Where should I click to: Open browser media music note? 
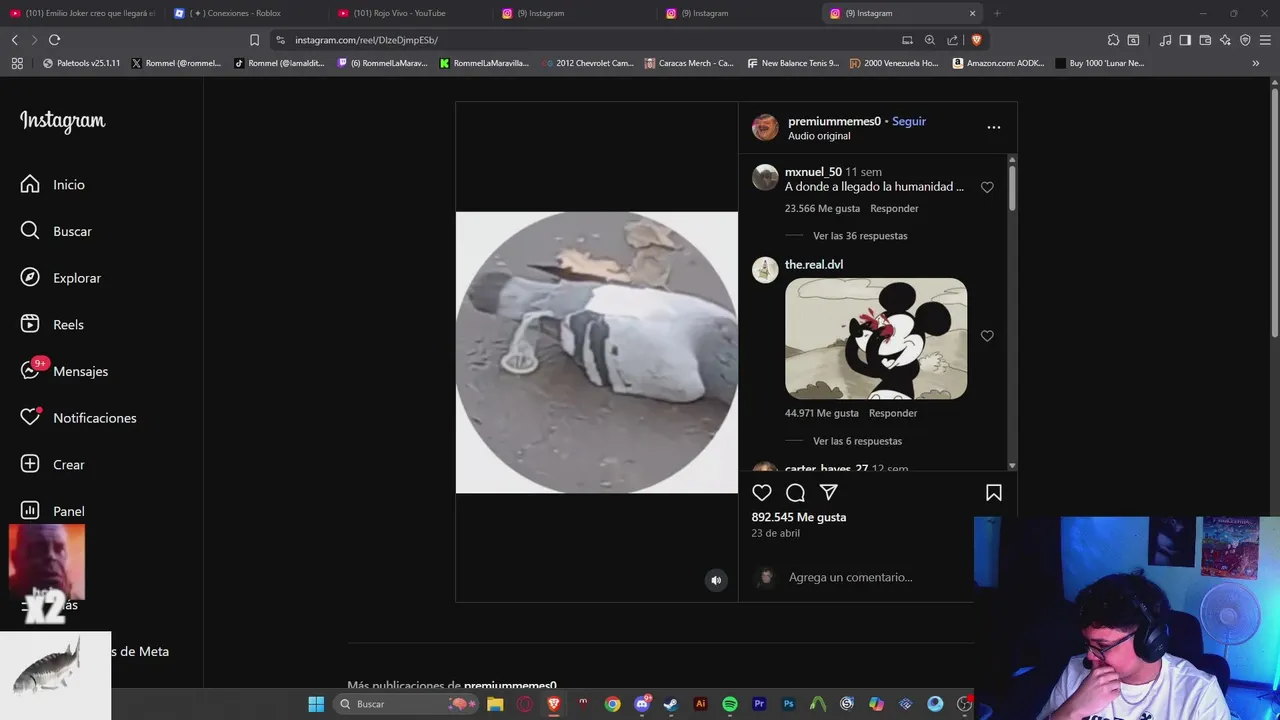point(1165,40)
